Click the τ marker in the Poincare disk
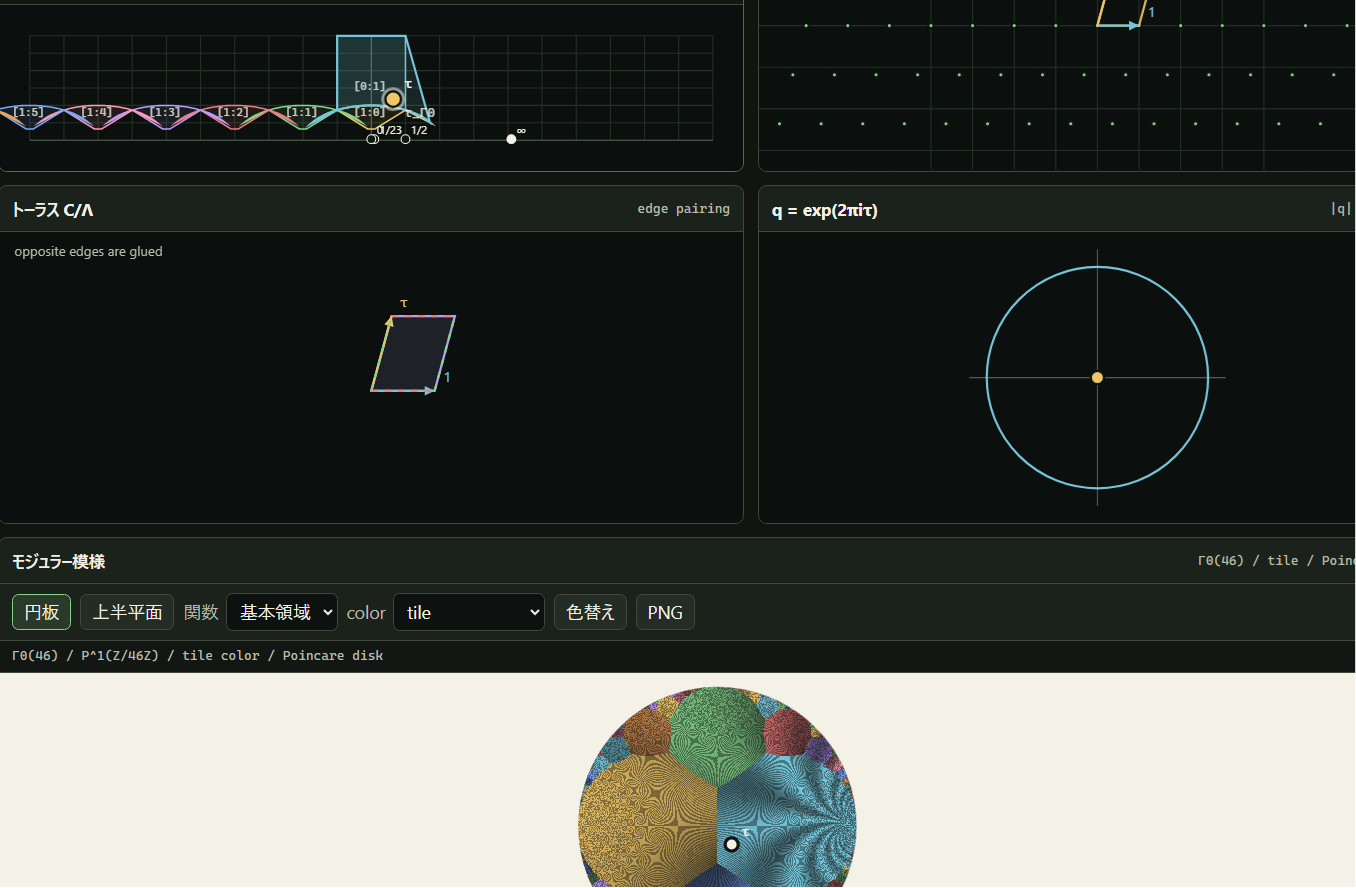The height and width of the screenshot is (888, 1356). (731, 844)
